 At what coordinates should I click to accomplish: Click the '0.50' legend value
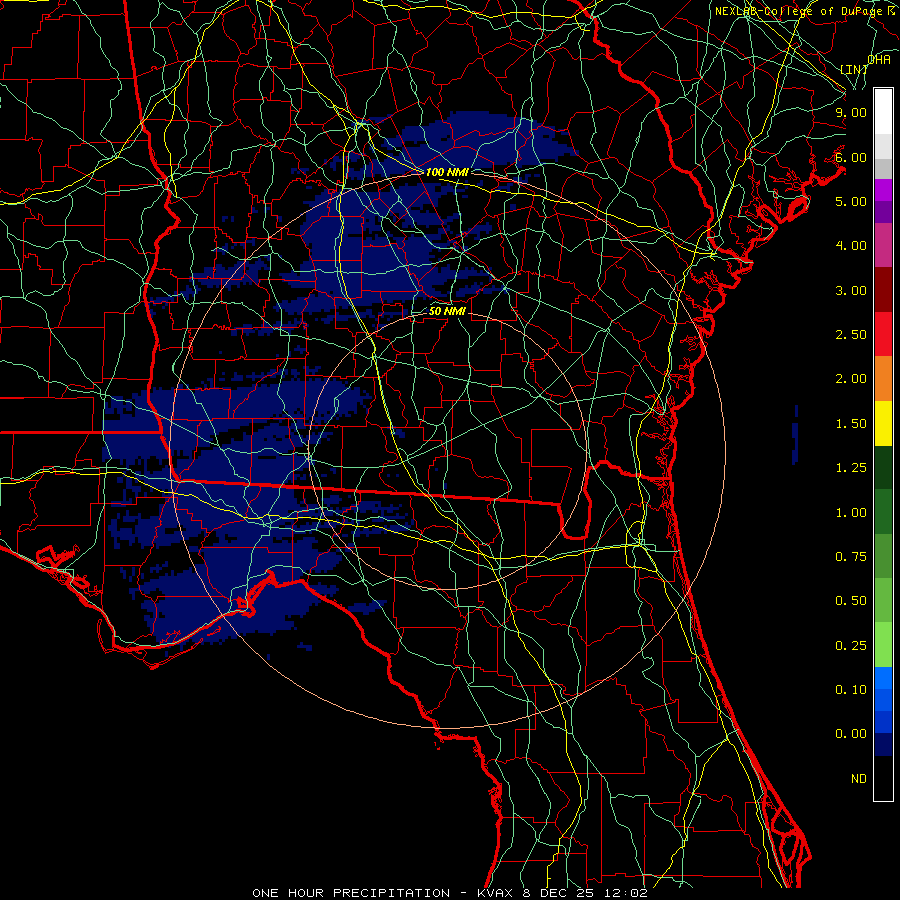[x=851, y=600]
